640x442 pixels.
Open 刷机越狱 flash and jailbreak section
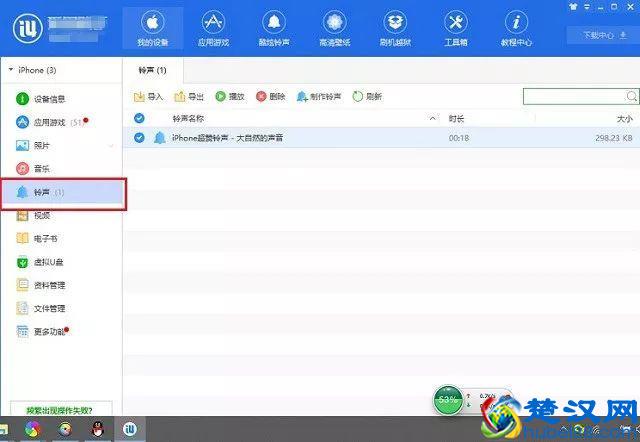395,28
